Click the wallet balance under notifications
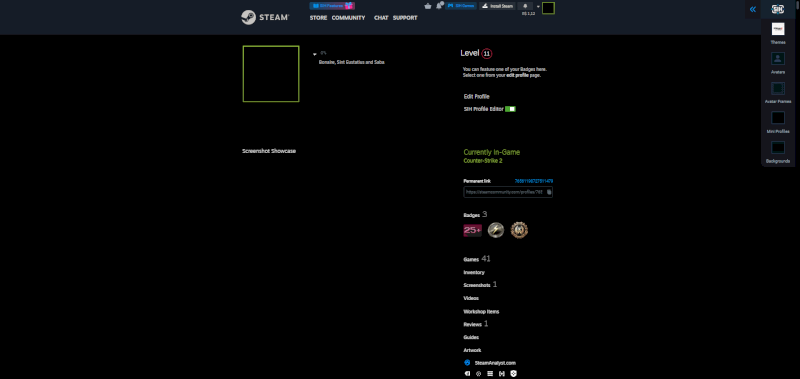The width and height of the screenshot is (800, 379). [x=528, y=14]
